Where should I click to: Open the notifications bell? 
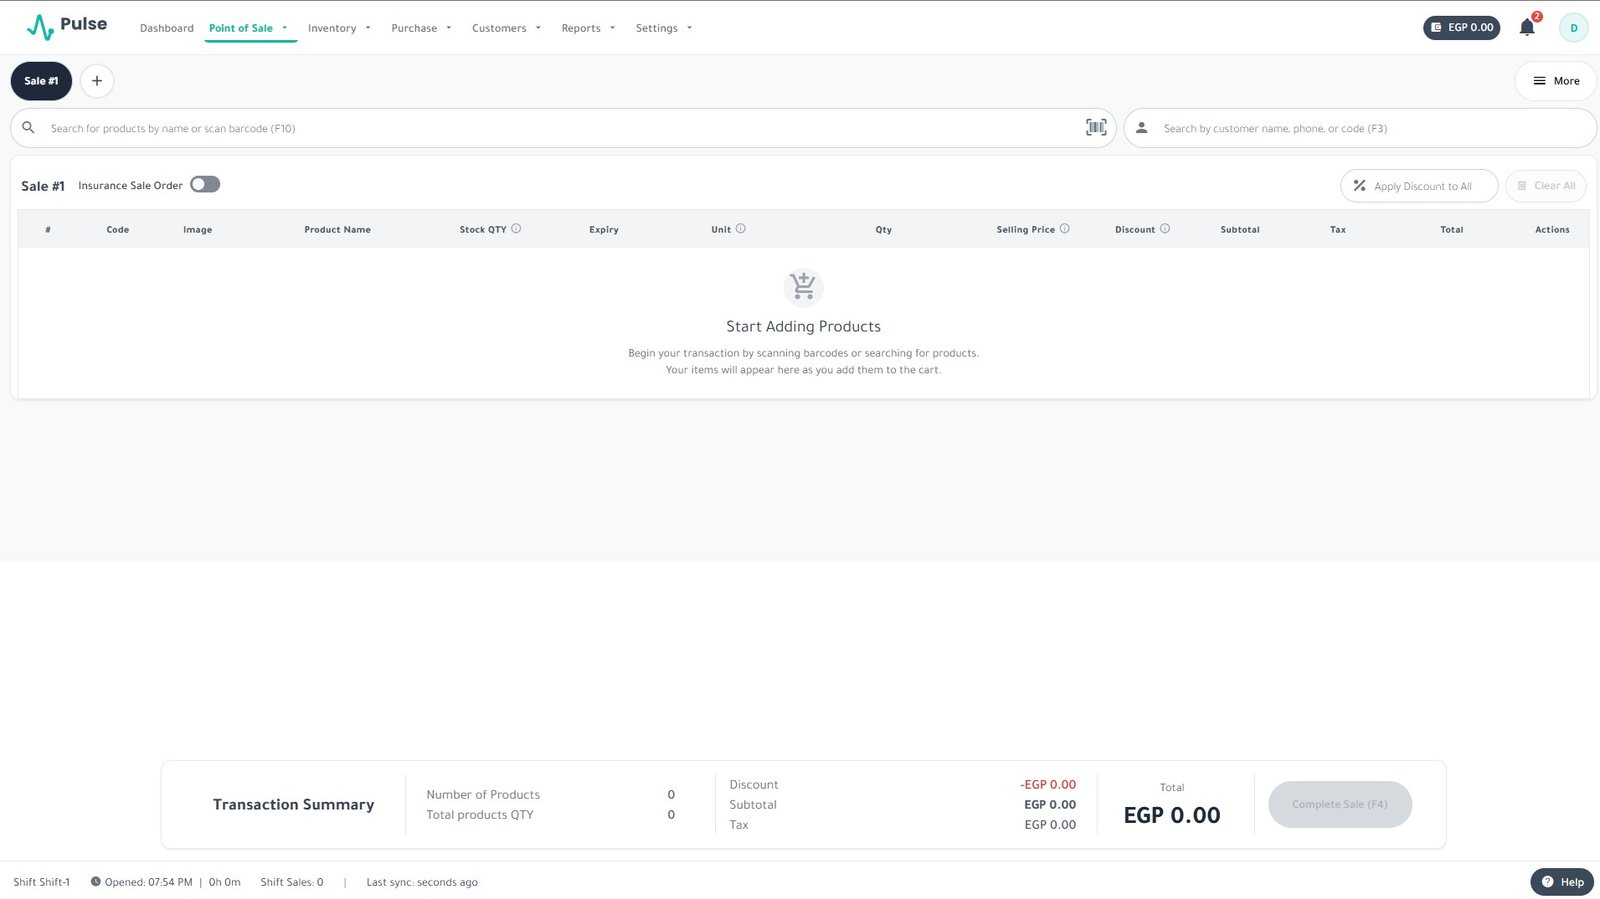(x=1526, y=28)
